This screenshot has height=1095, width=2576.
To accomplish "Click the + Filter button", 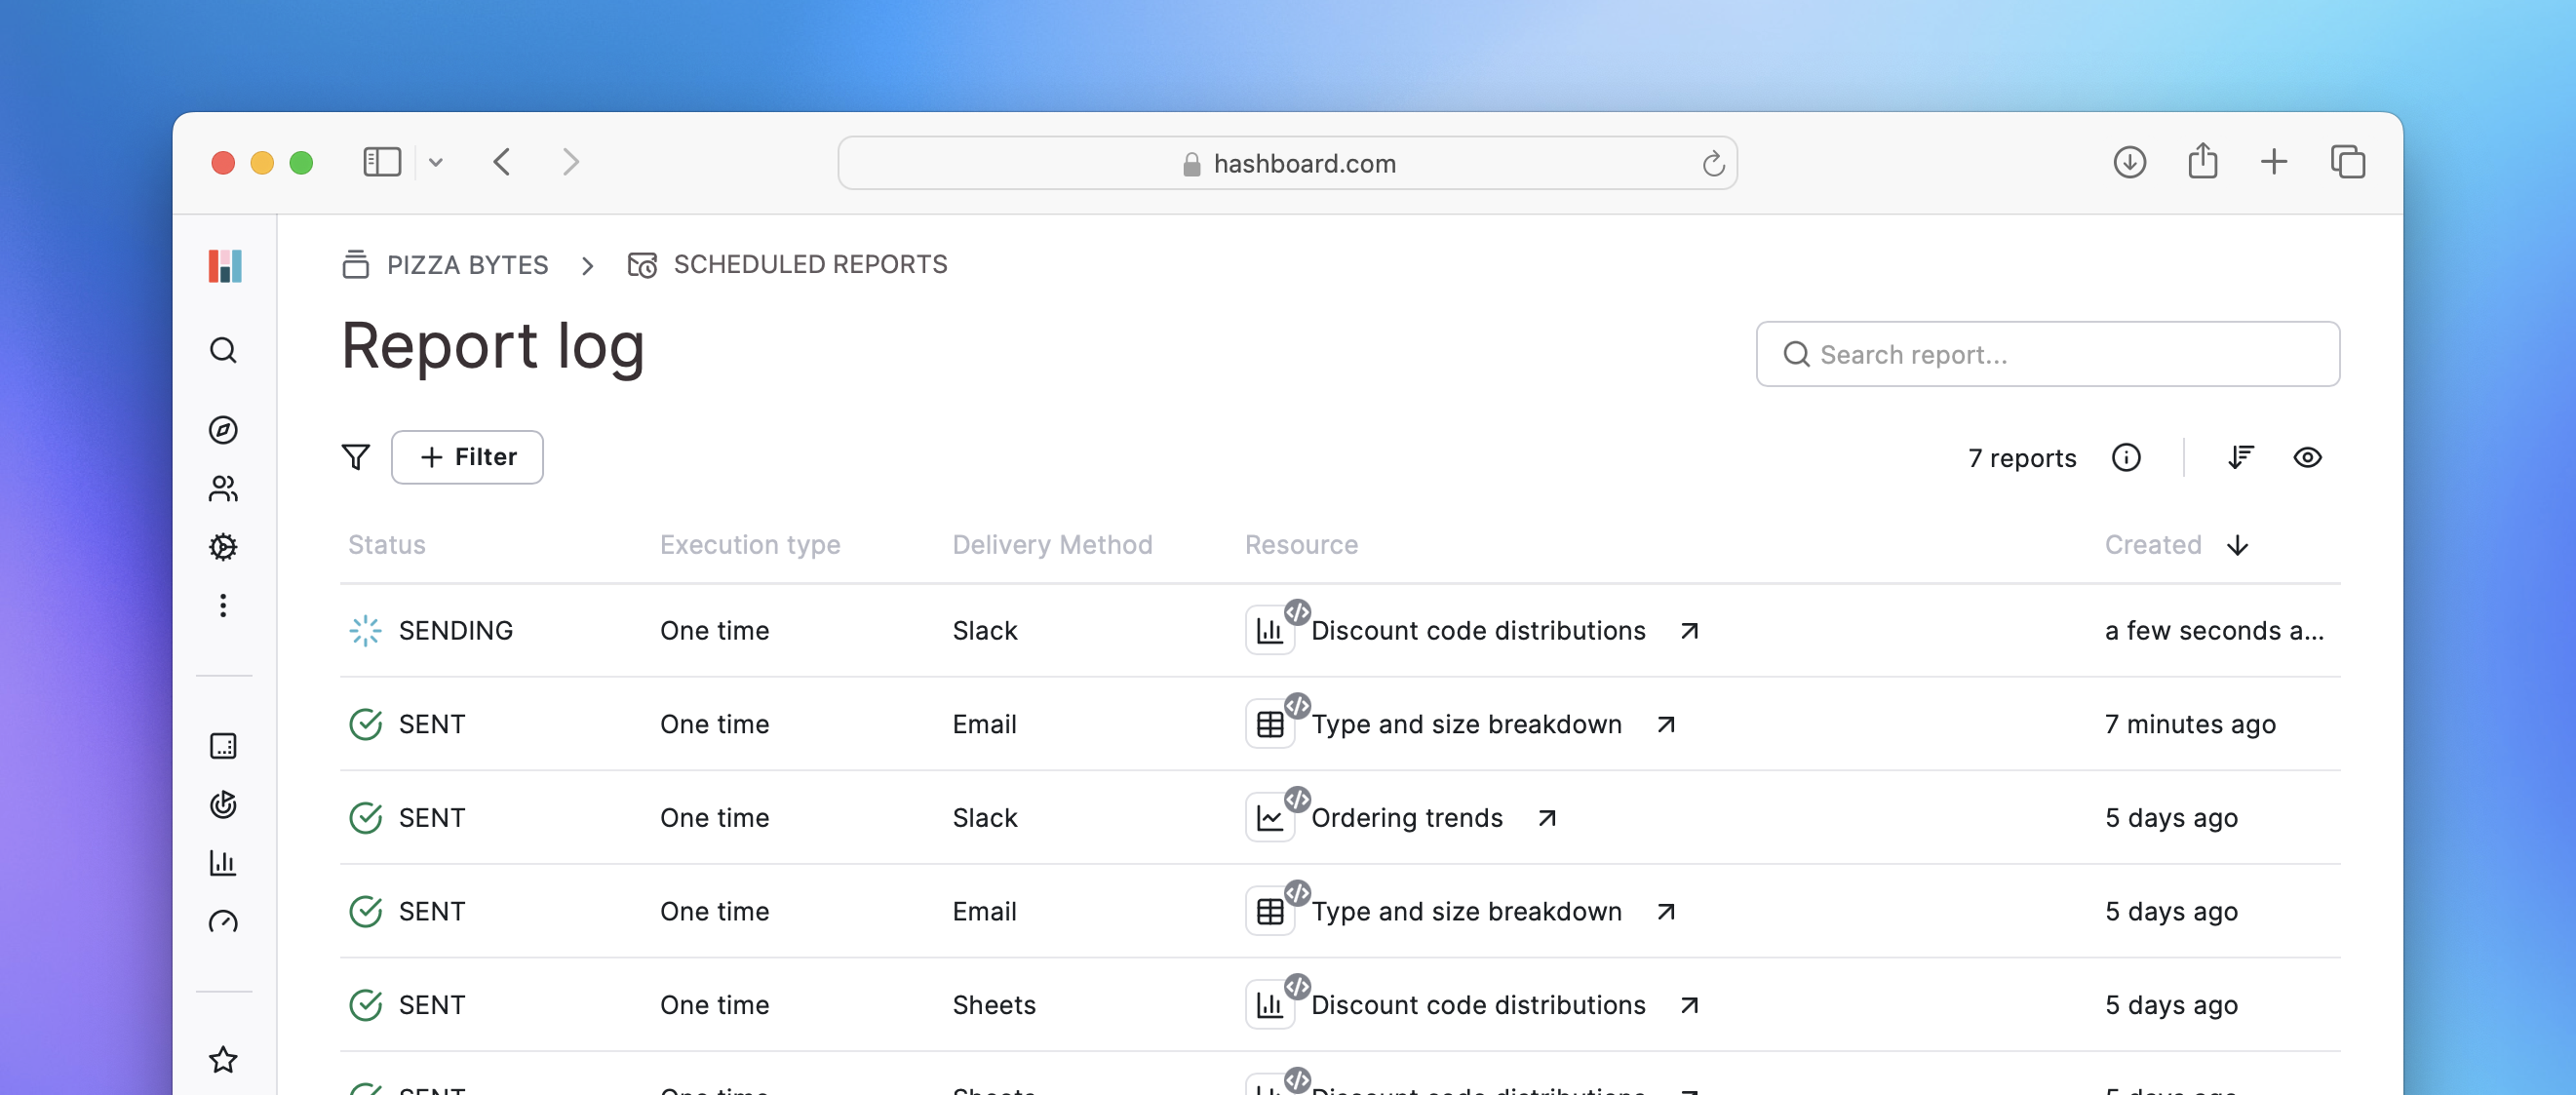I will pos(467,457).
